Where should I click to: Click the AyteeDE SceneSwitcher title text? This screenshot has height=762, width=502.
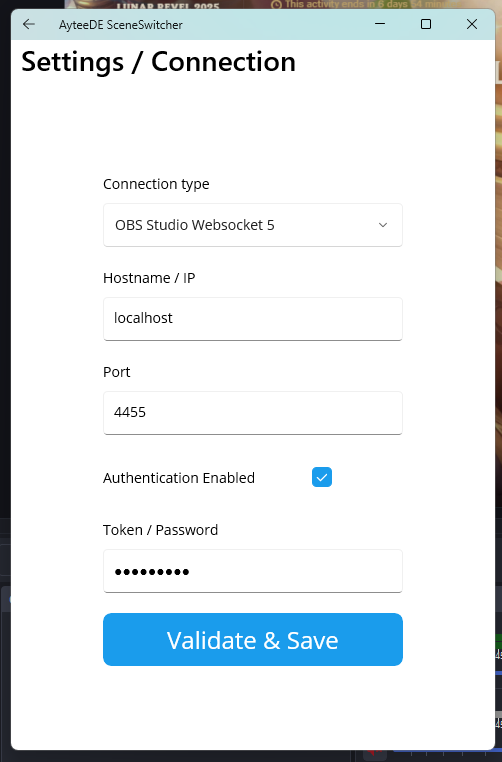121,25
